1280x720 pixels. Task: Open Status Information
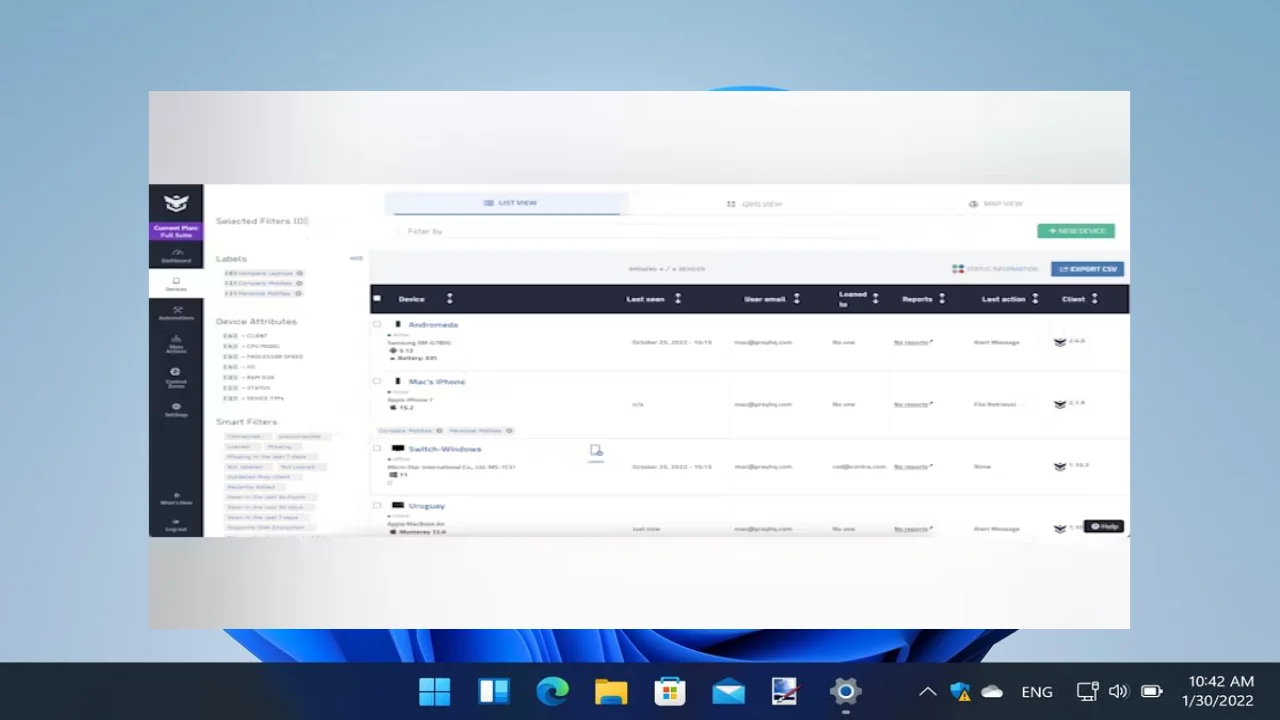click(995, 269)
